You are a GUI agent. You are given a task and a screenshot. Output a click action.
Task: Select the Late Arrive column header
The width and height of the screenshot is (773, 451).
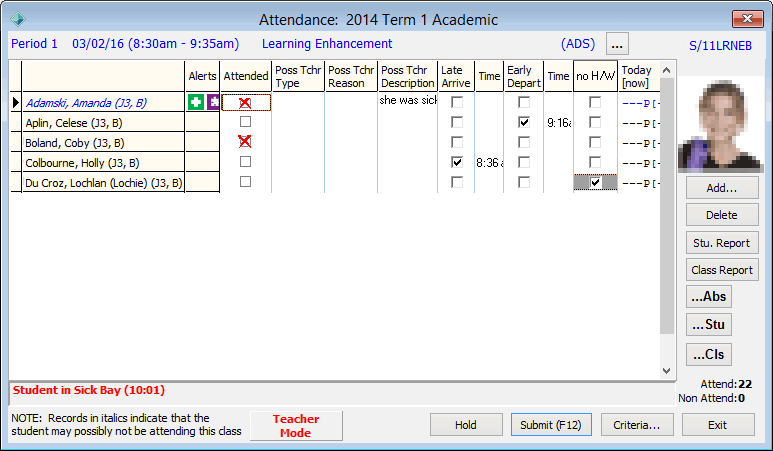(x=456, y=76)
